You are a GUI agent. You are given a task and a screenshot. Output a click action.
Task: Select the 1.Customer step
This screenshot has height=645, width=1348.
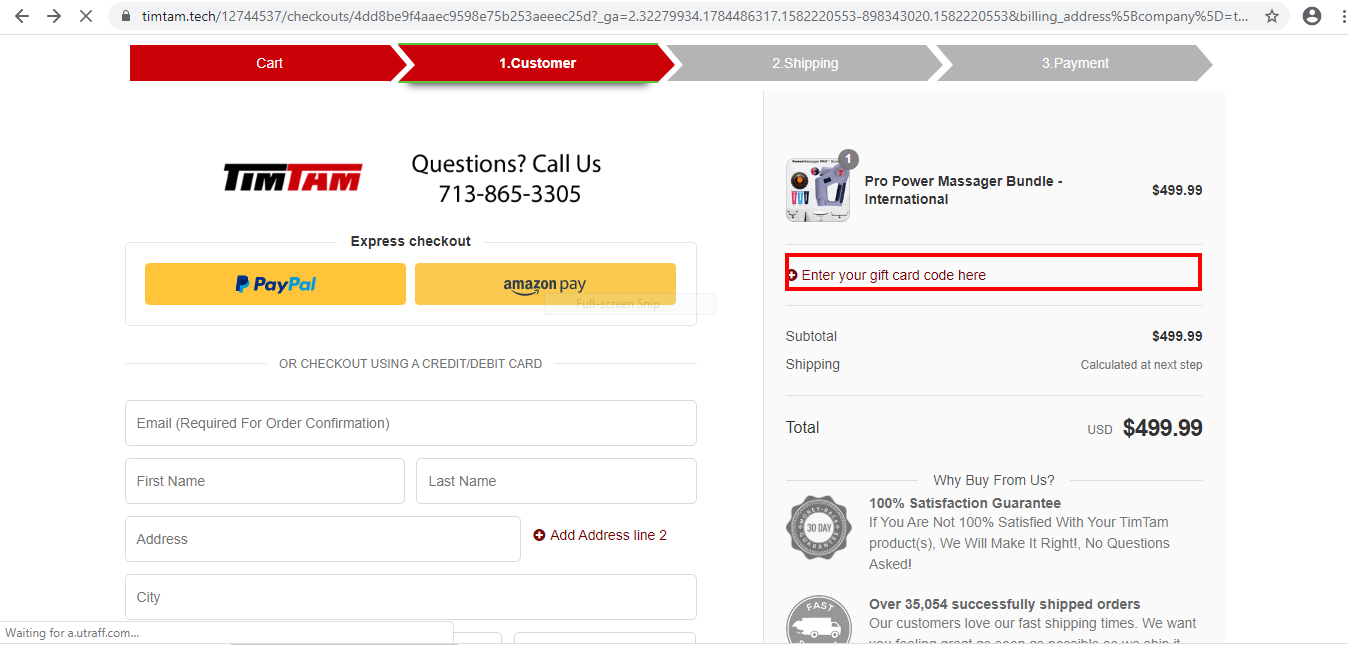point(537,63)
